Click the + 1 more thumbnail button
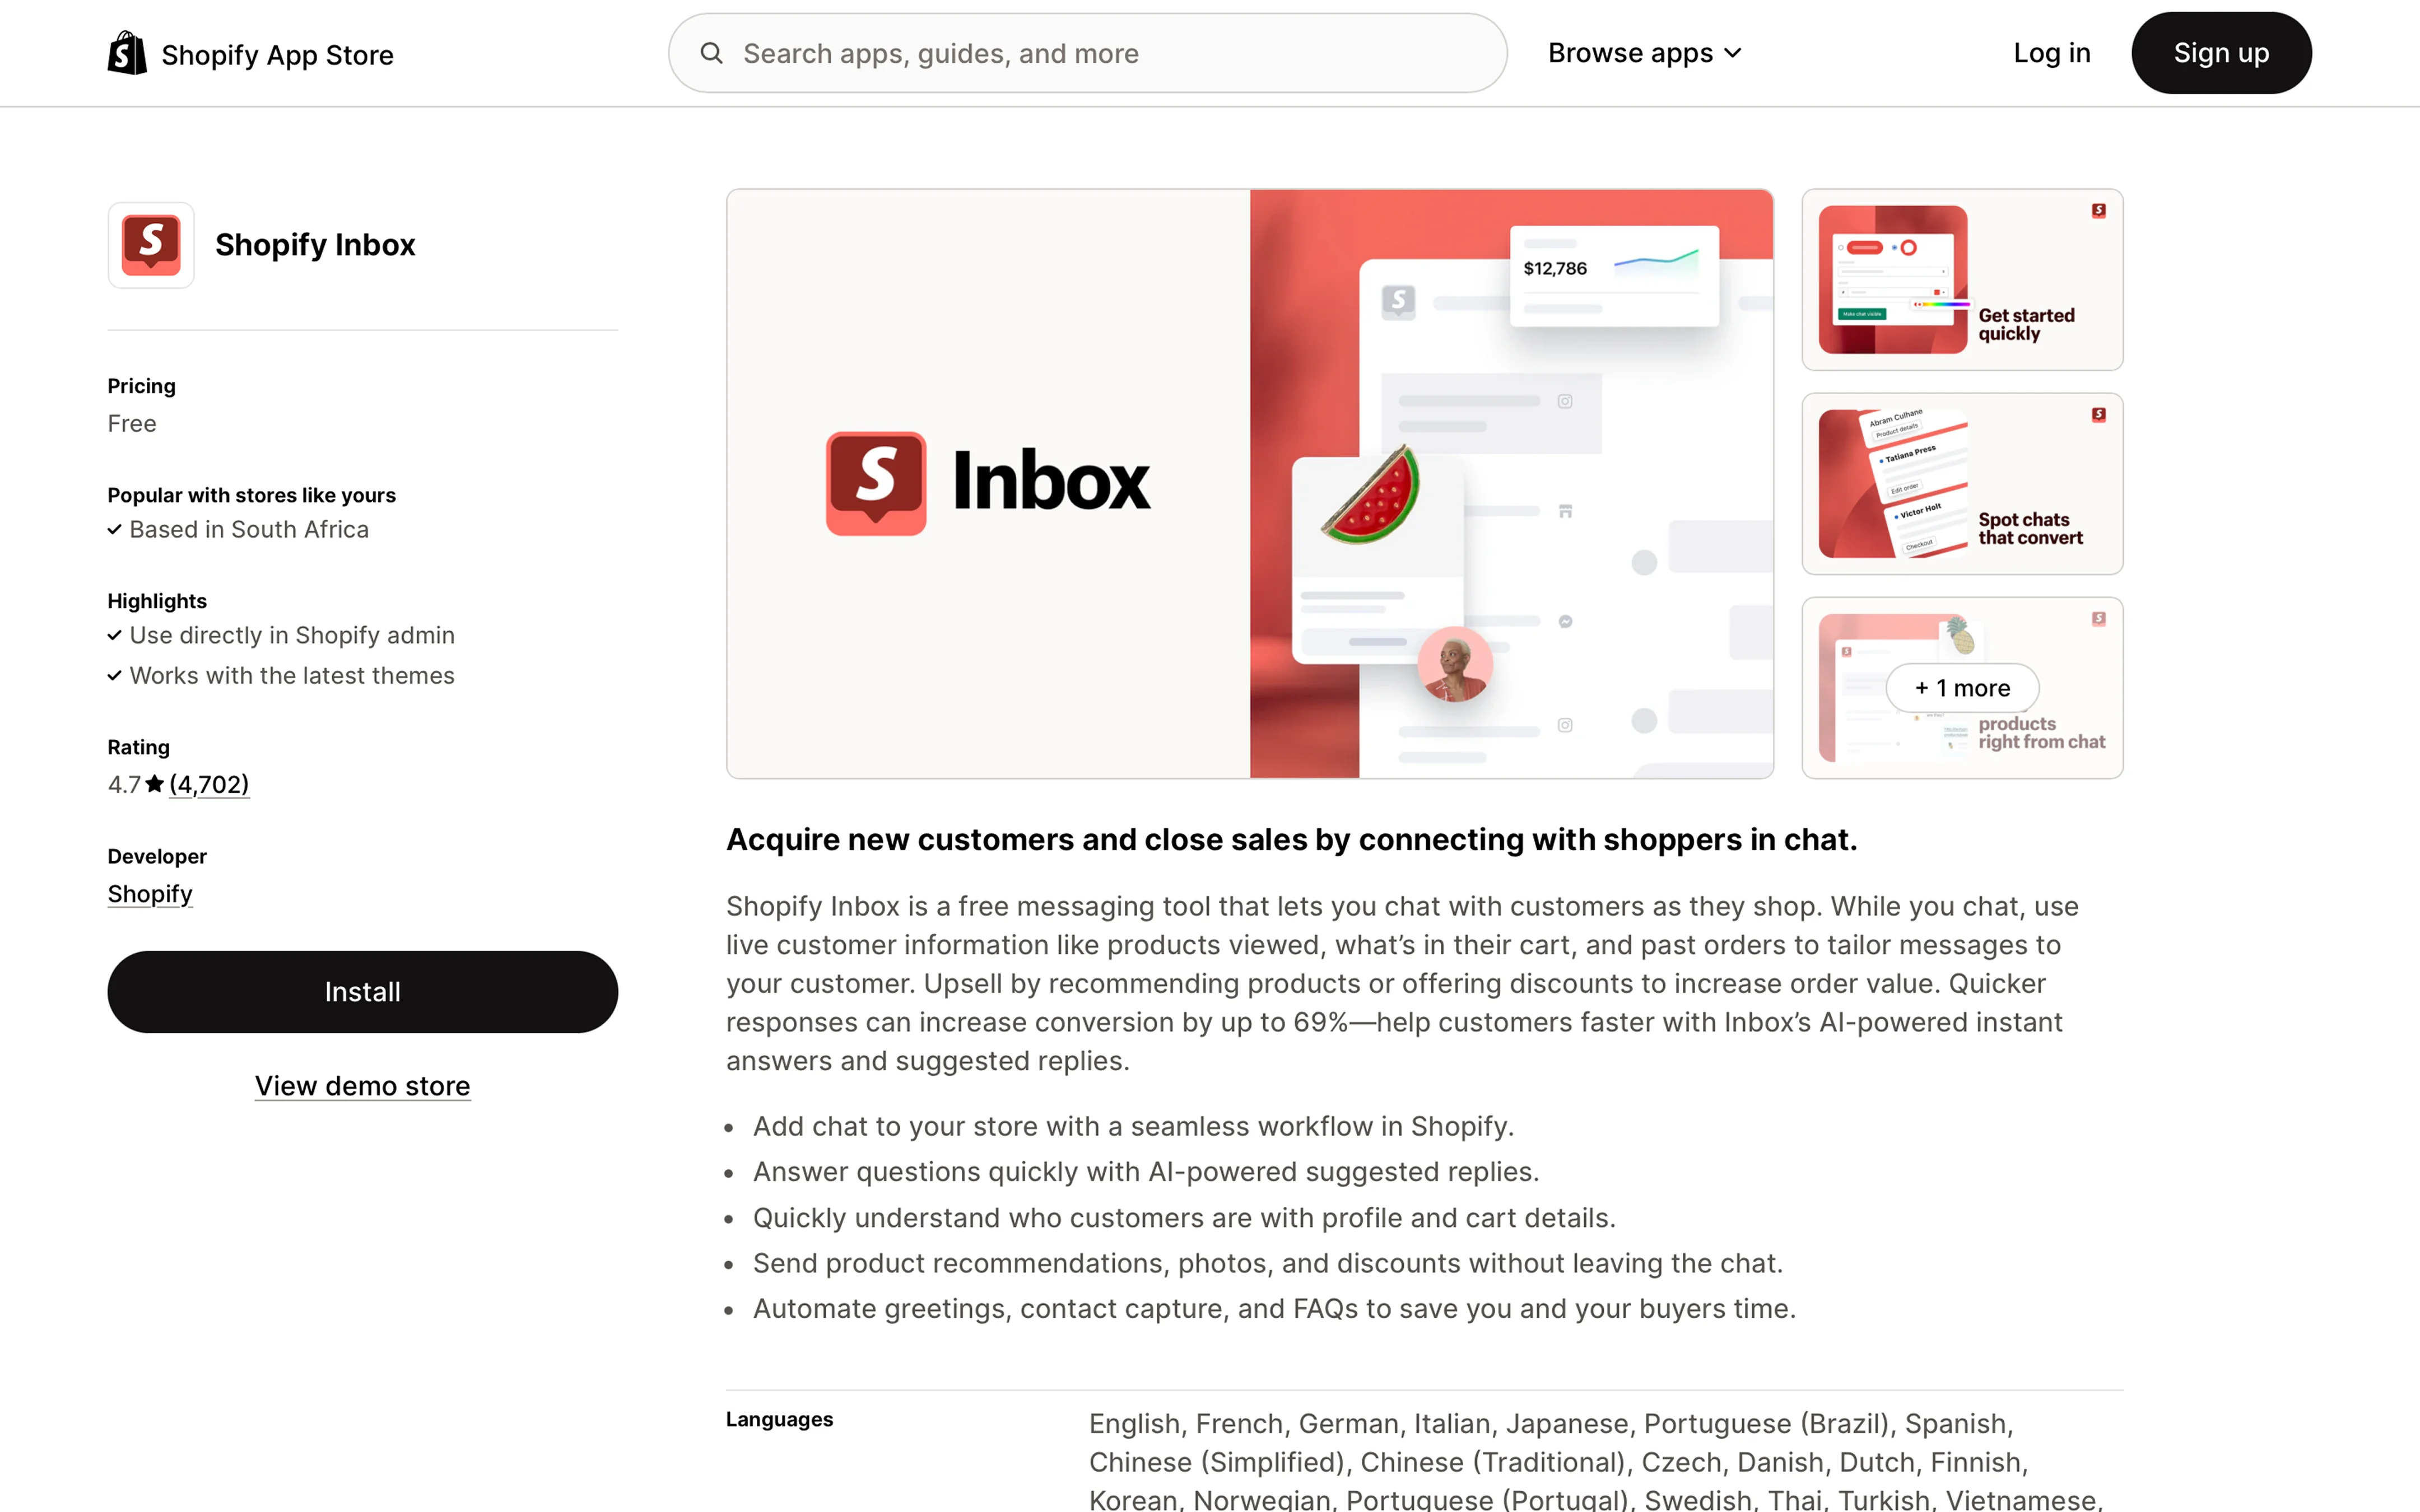 pos(1962,688)
